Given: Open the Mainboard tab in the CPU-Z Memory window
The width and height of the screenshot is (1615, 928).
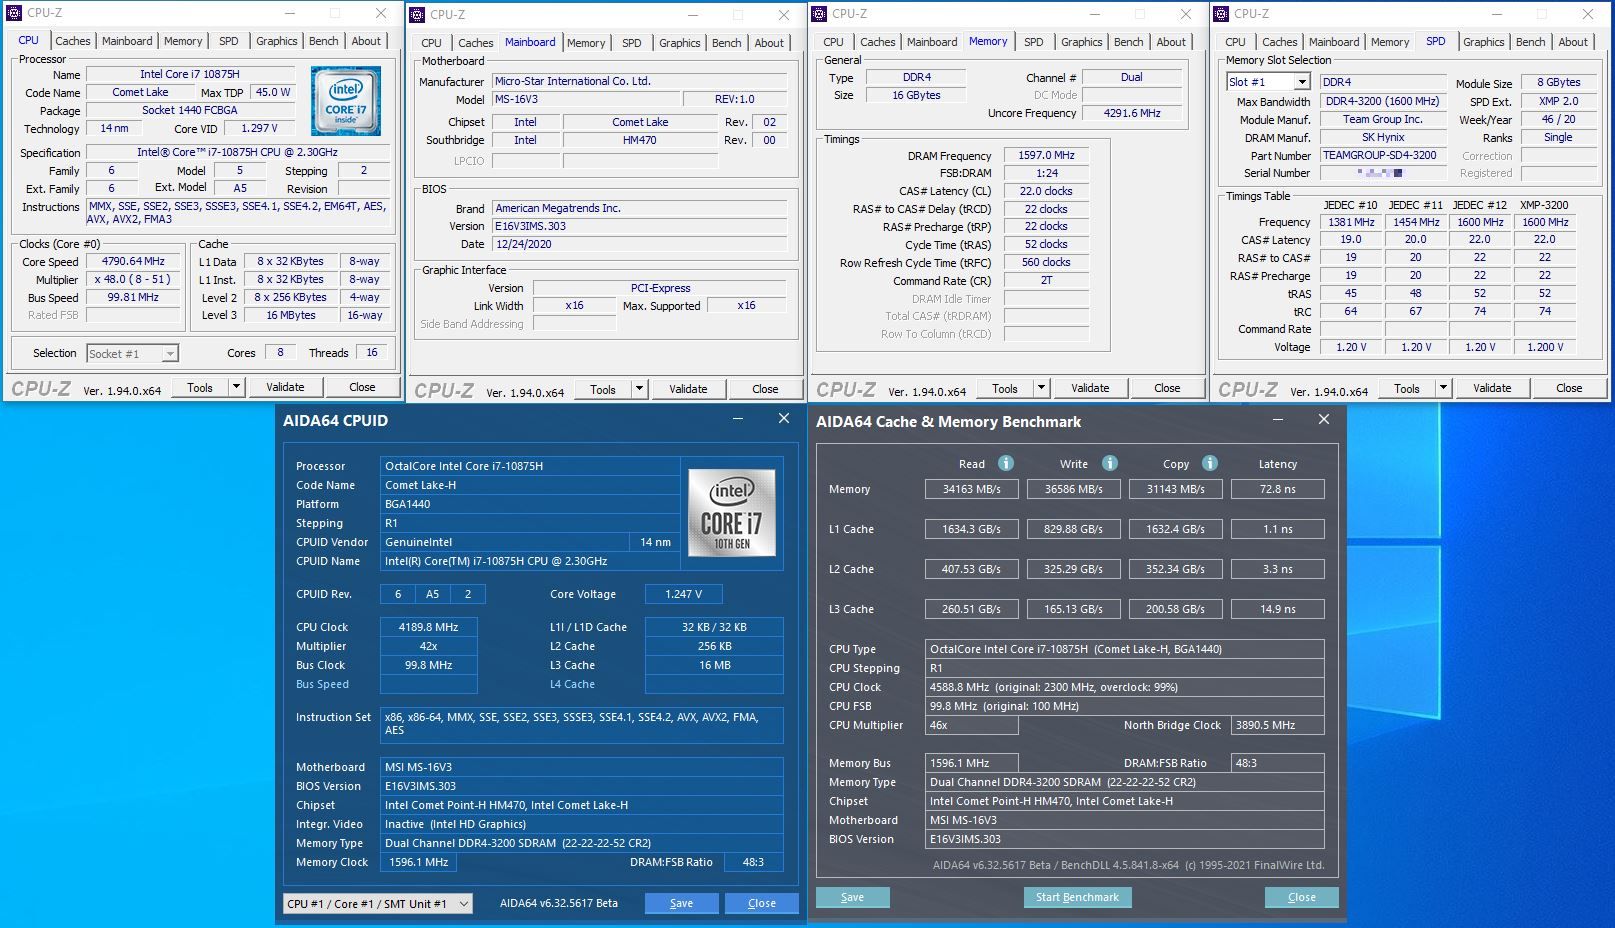Looking at the screenshot, I should click(x=932, y=42).
